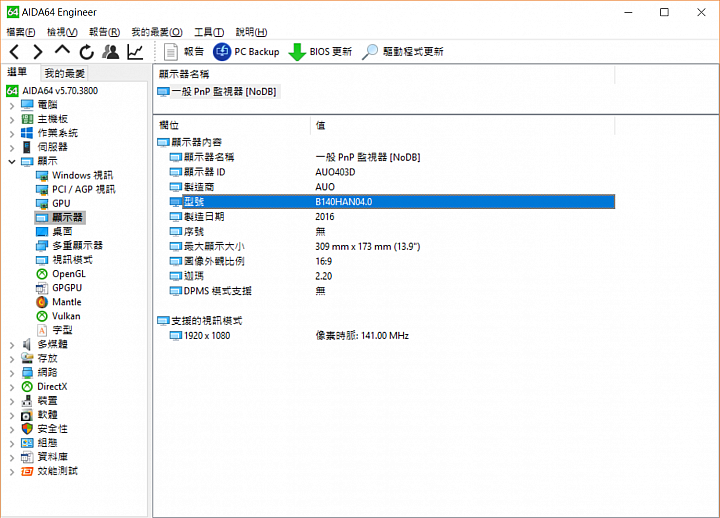The height and width of the screenshot is (518, 720).
Task: Click the 網路 network icon
Action: point(27,372)
